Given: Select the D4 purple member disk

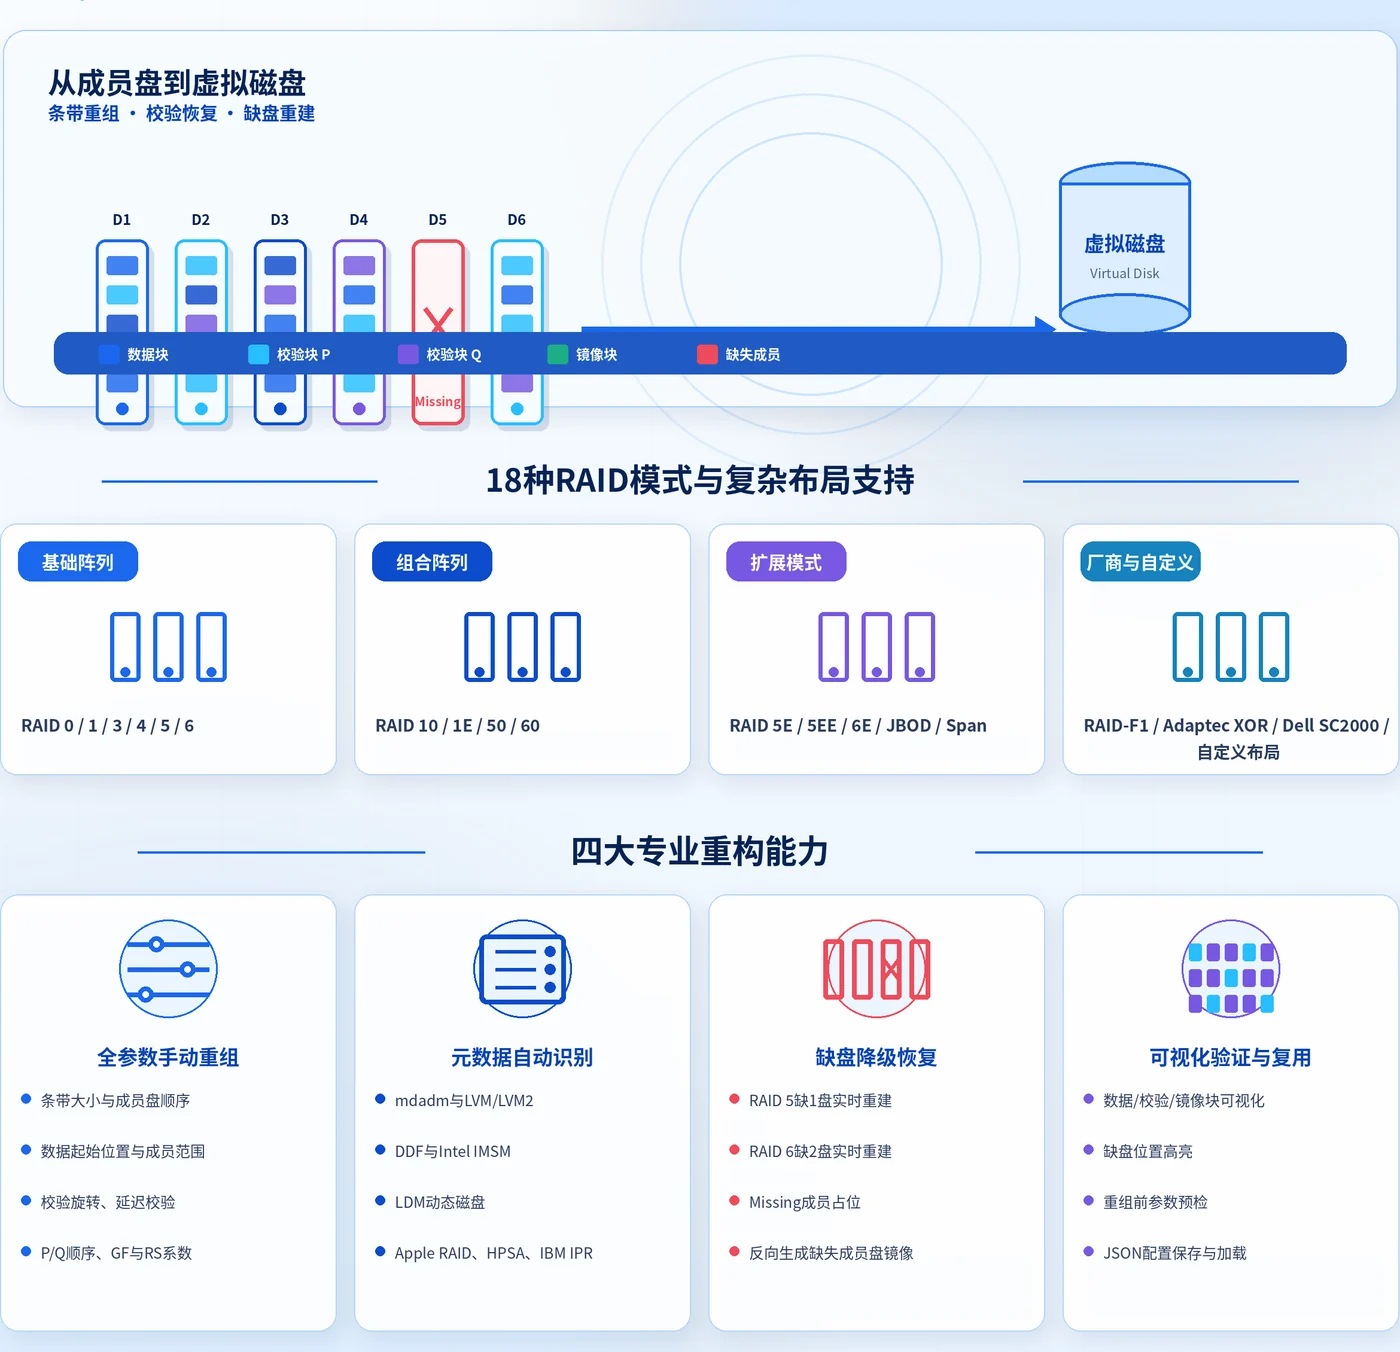Looking at the screenshot, I should tap(359, 332).
